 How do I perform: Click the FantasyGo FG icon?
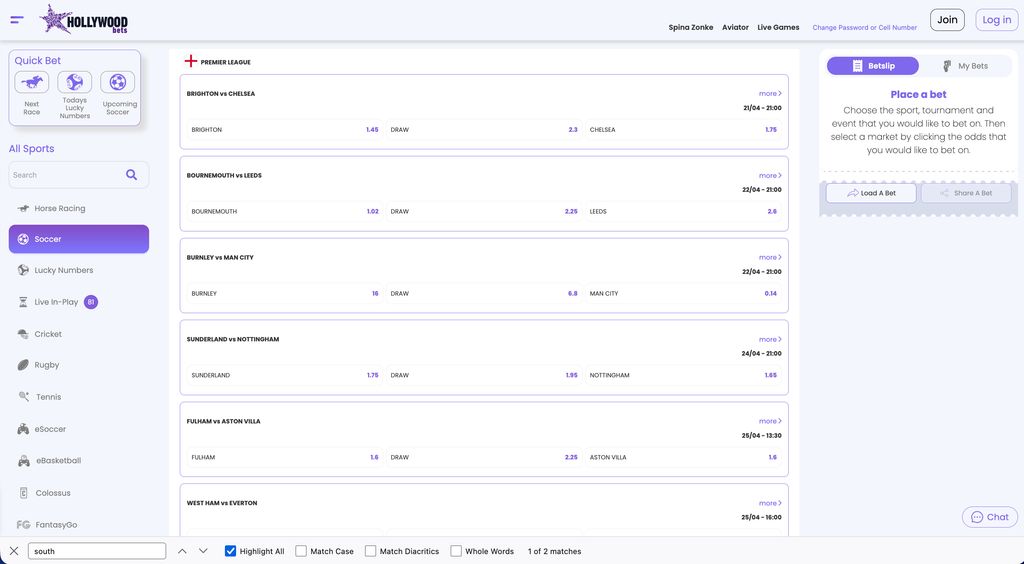[24, 525]
